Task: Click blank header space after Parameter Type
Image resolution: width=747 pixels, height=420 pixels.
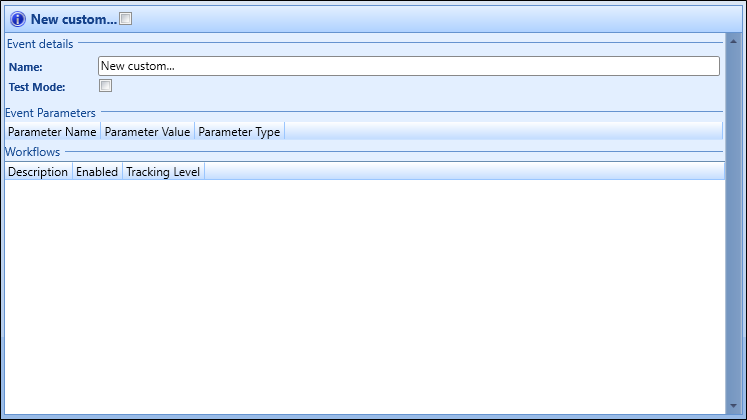Action: [x=500, y=131]
